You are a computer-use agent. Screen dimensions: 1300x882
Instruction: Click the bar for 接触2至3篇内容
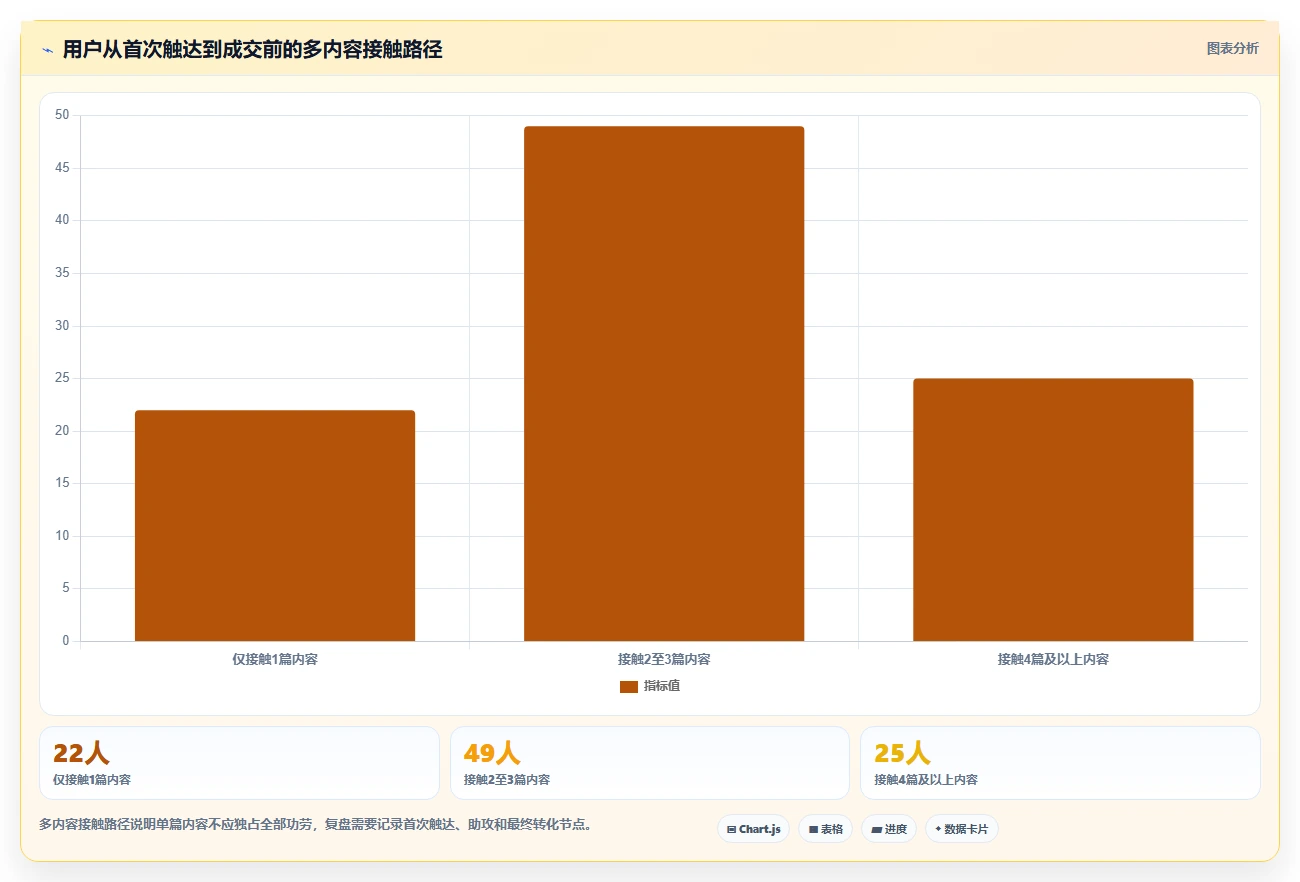pos(664,383)
